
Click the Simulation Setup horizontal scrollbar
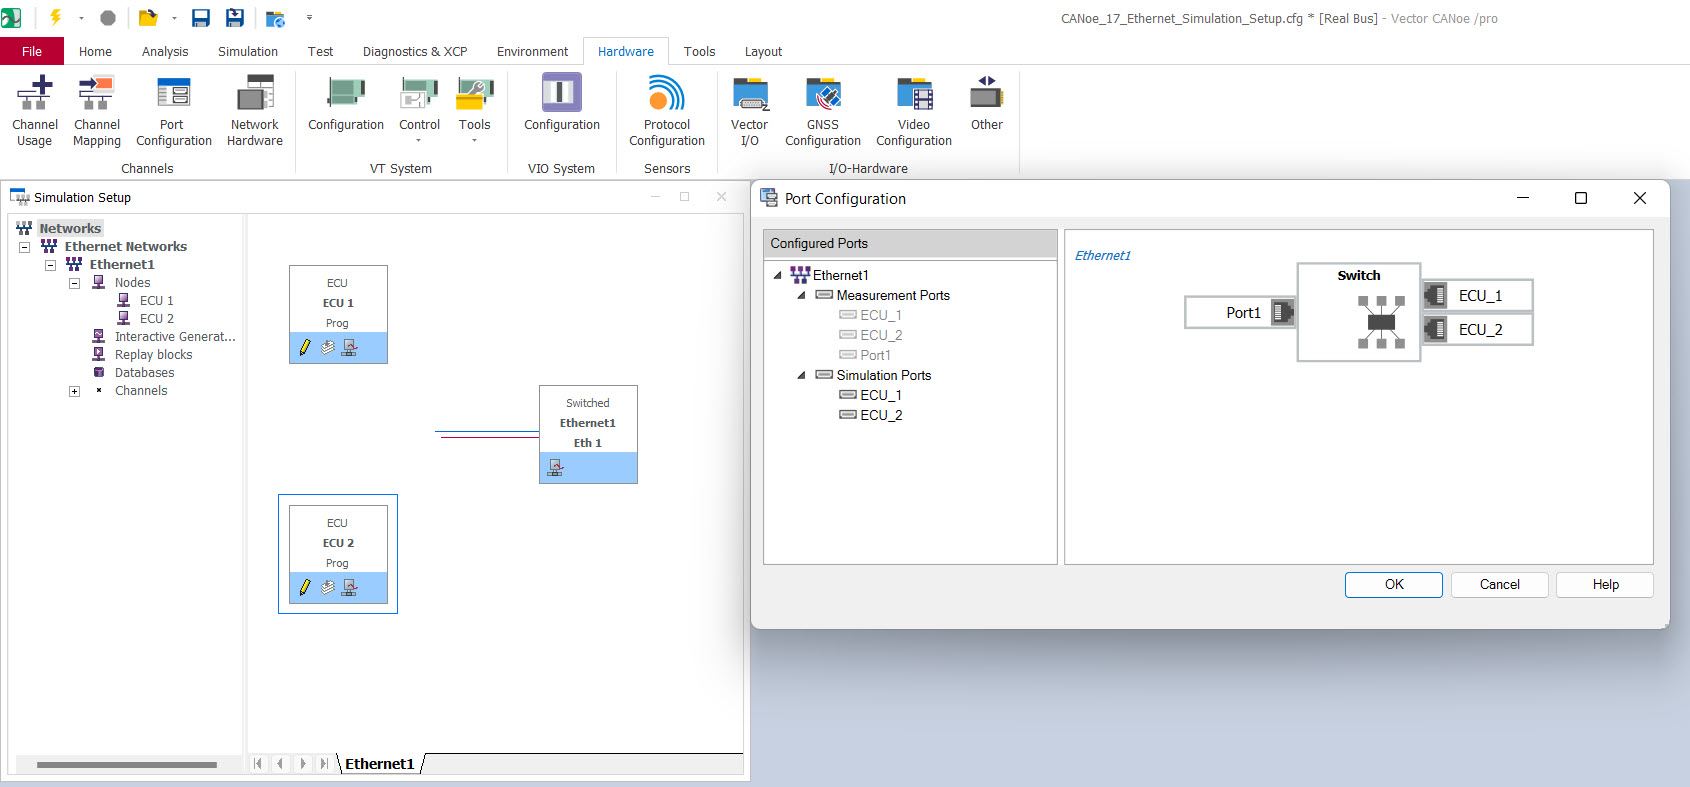[127, 765]
